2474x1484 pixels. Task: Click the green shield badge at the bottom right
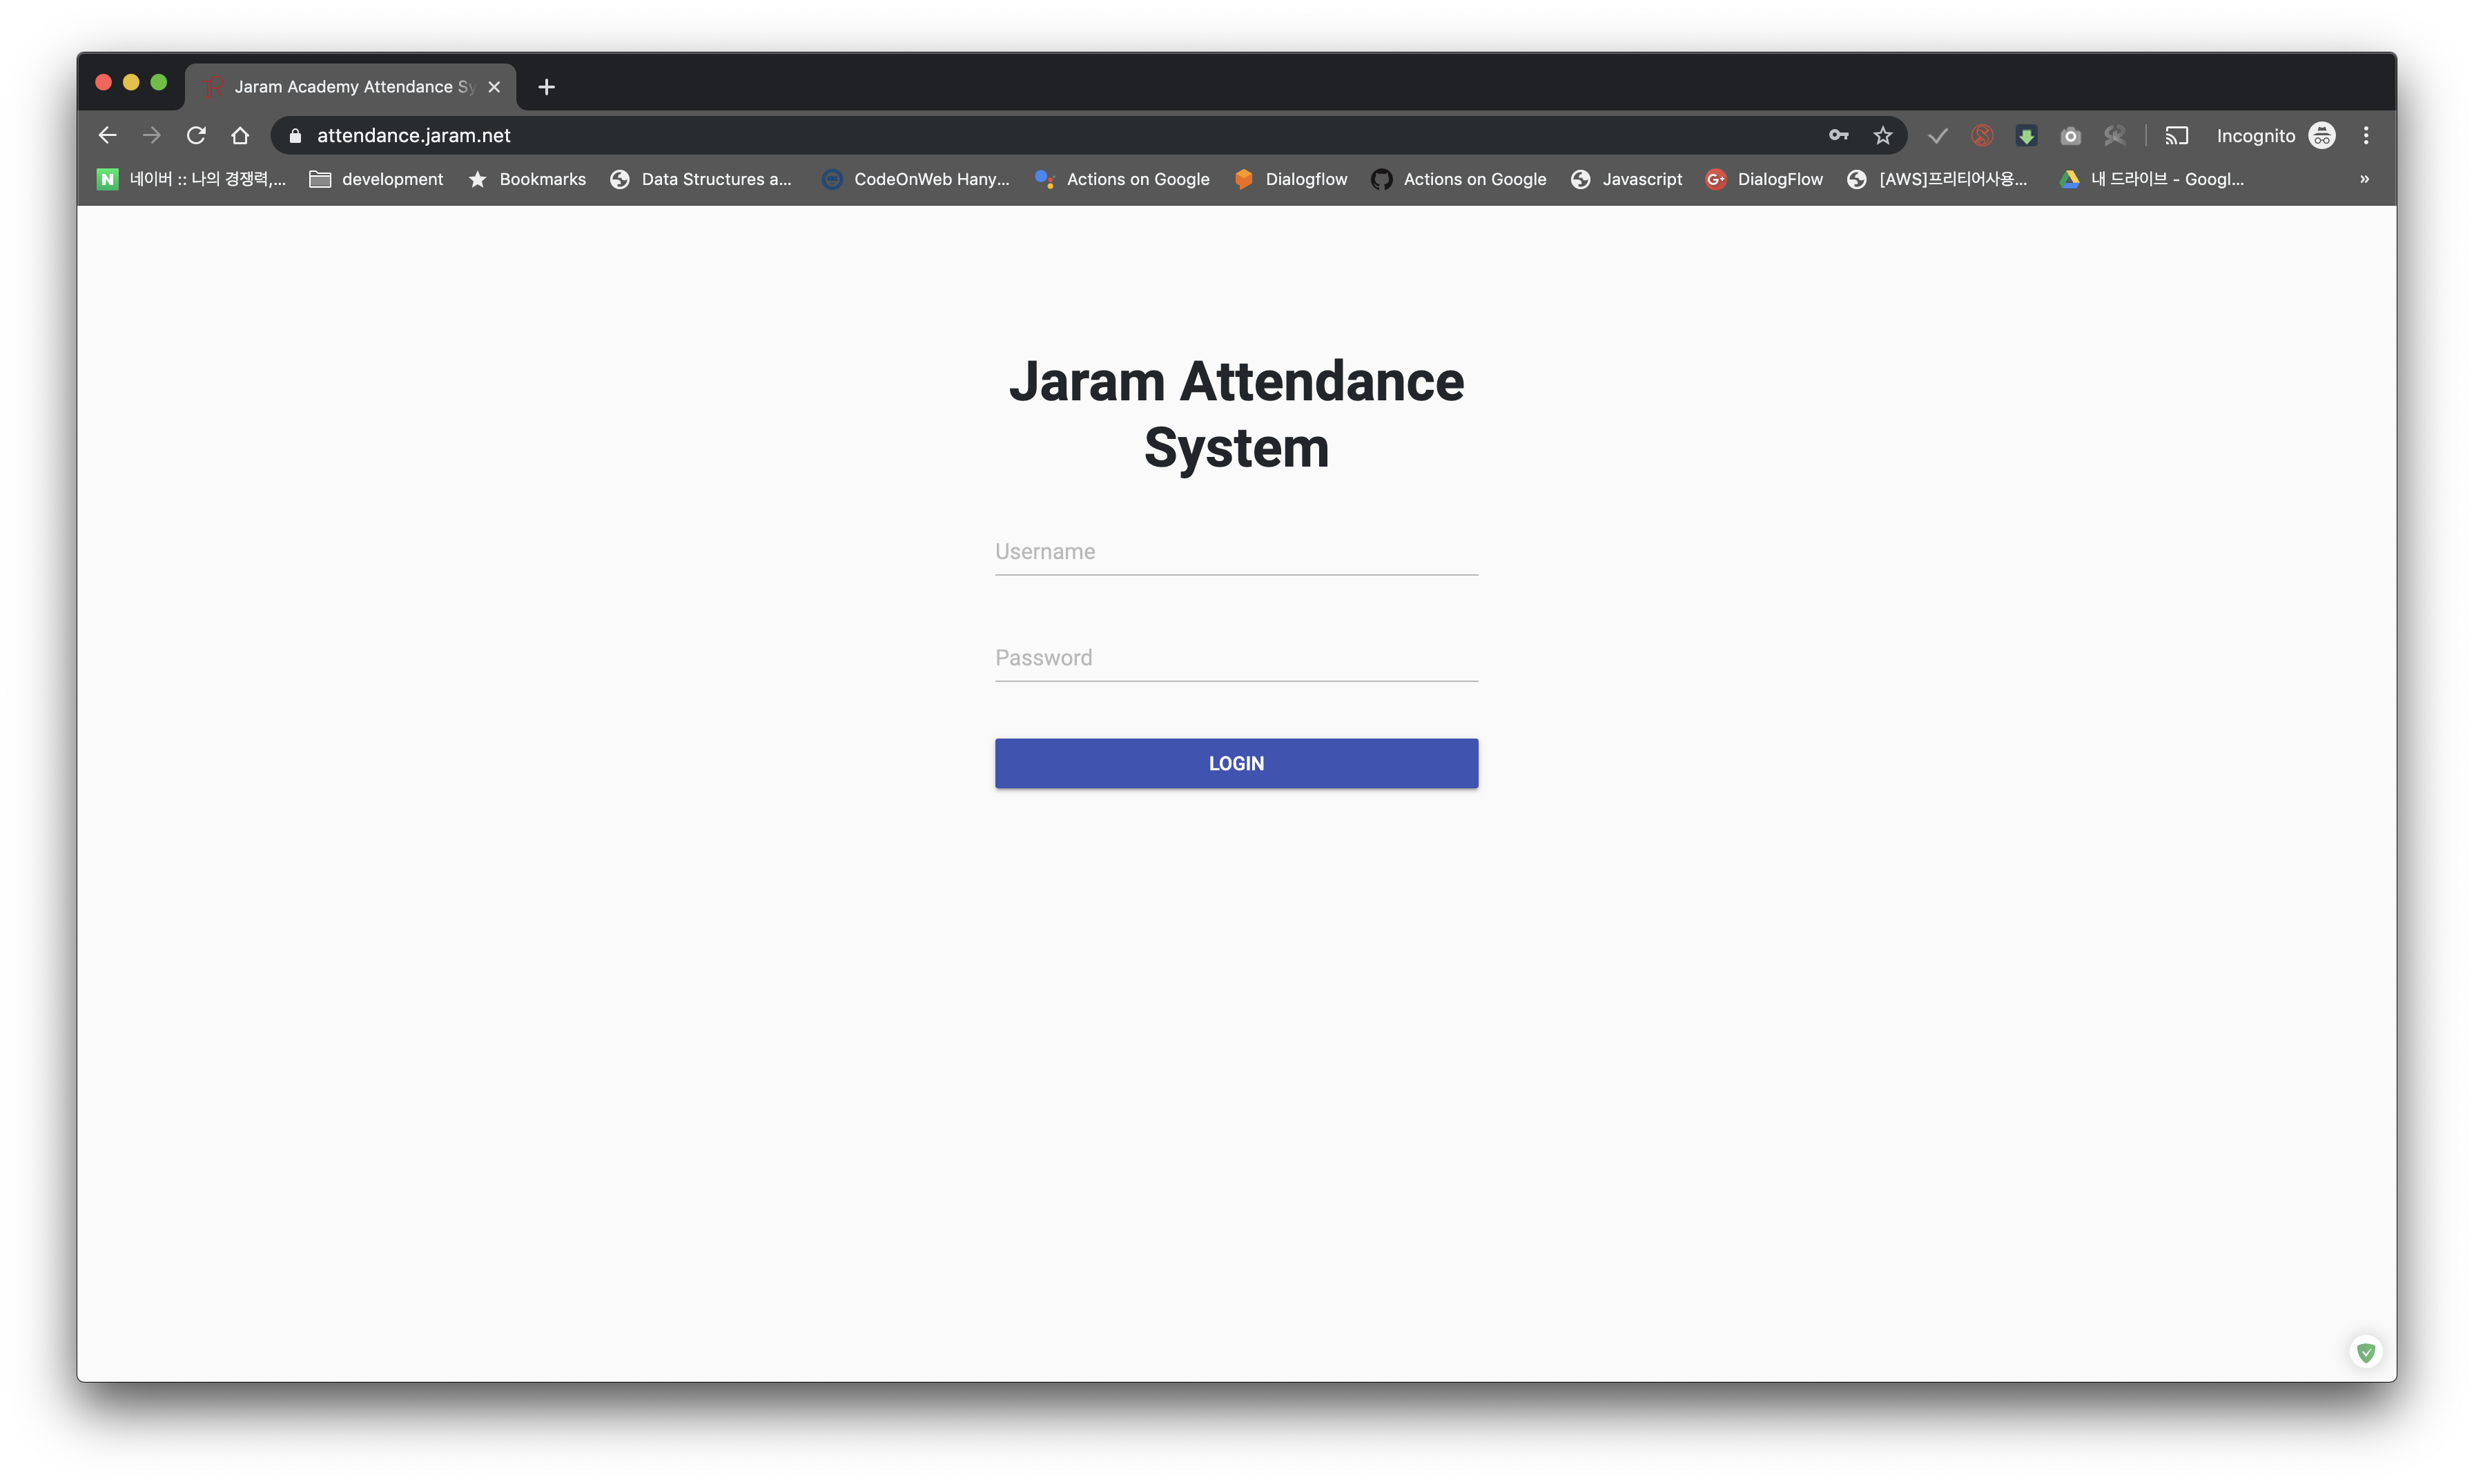point(2365,1352)
